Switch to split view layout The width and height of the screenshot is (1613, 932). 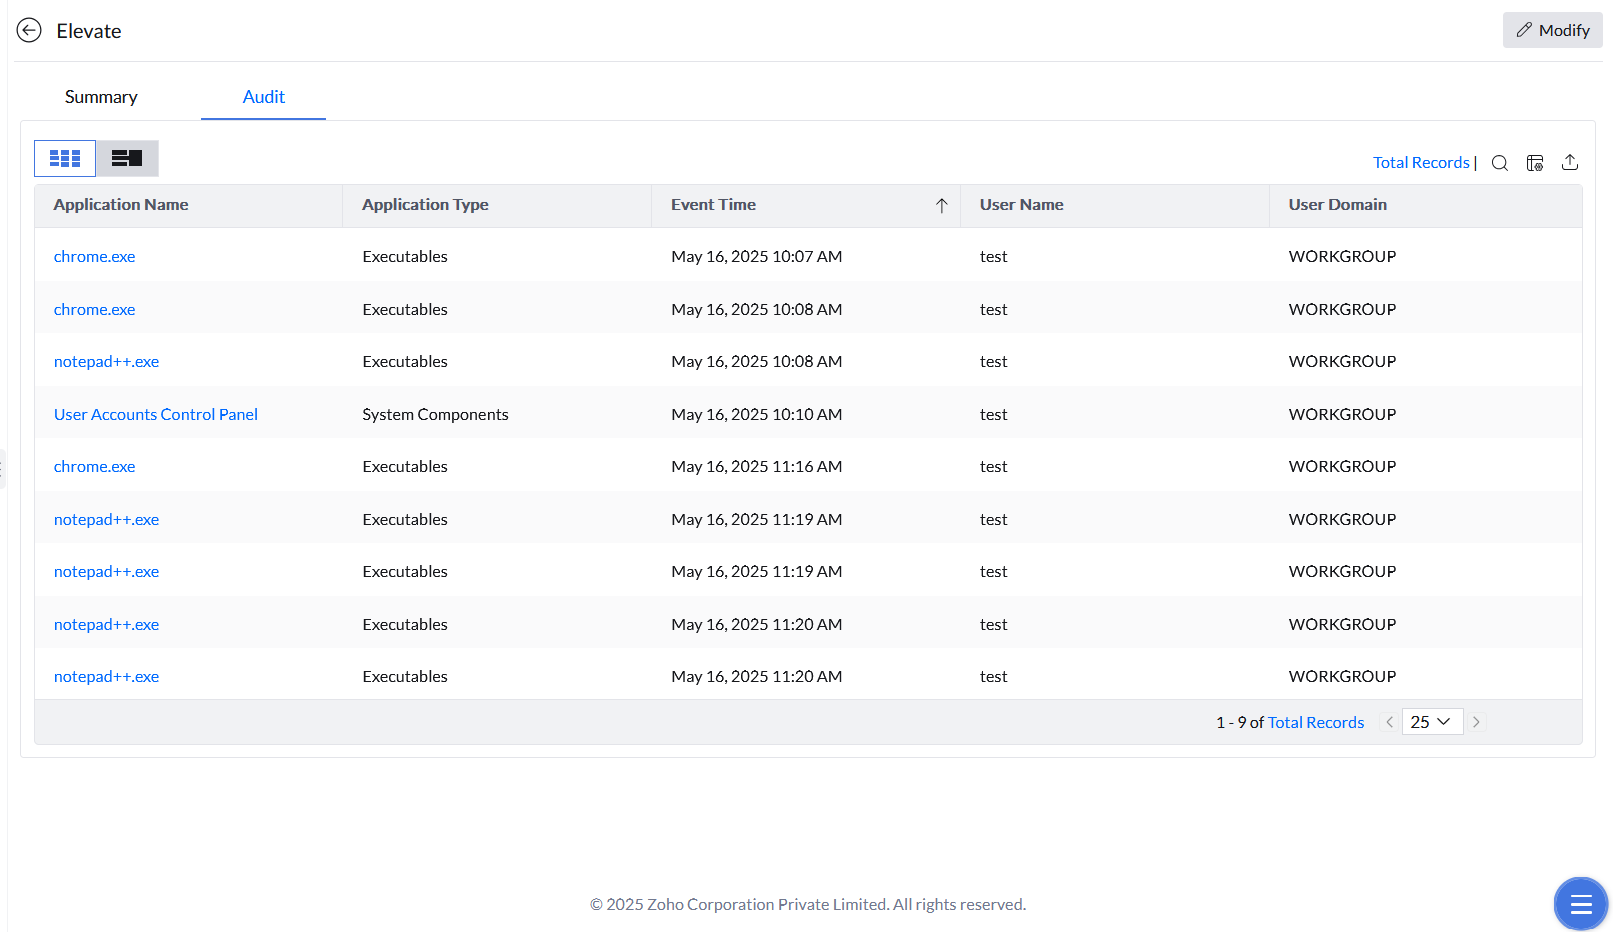126,158
